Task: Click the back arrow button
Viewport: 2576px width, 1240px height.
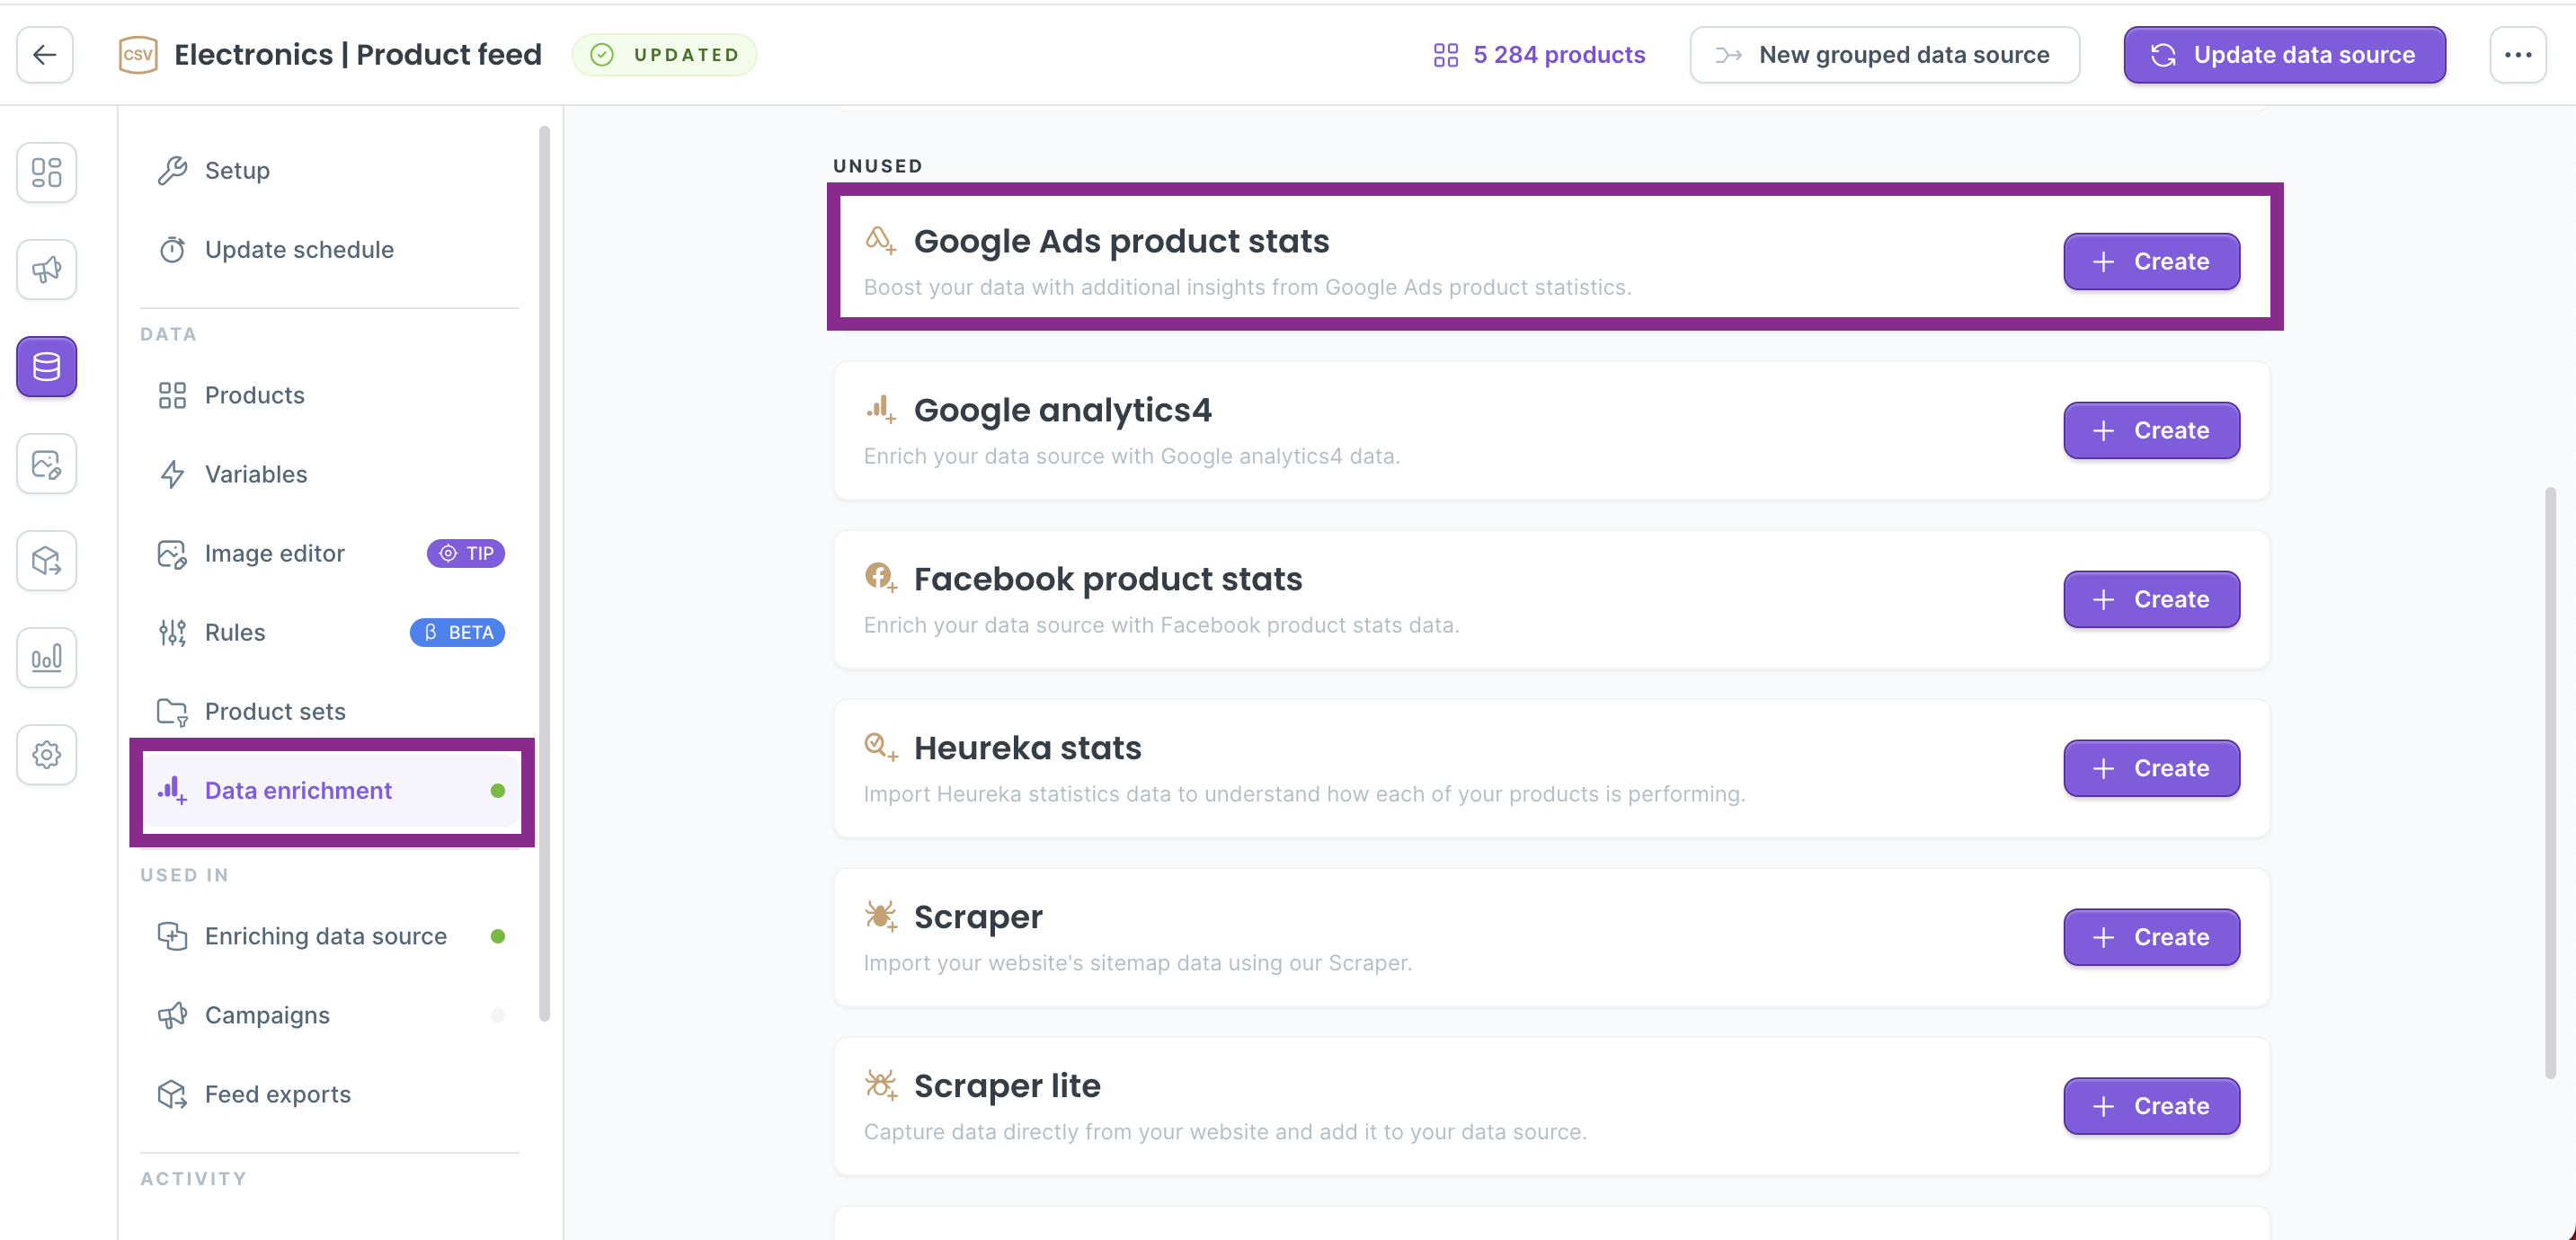Action: pyautogui.click(x=45, y=55)
